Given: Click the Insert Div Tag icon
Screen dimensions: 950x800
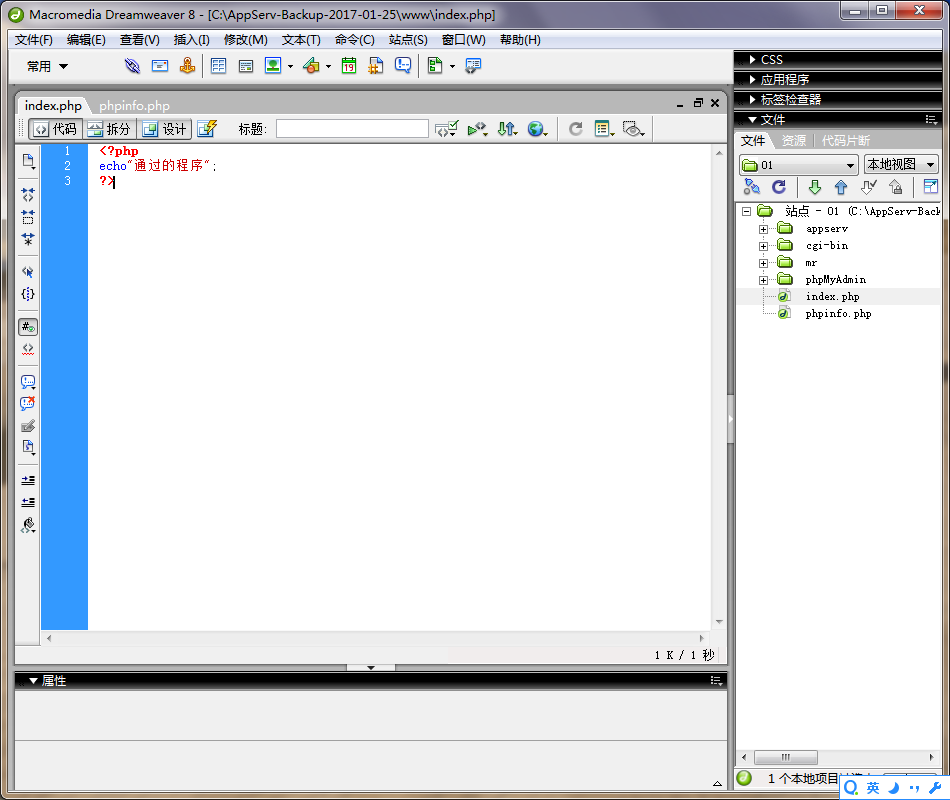Looking at the screenshot, I should pos(246,65).
